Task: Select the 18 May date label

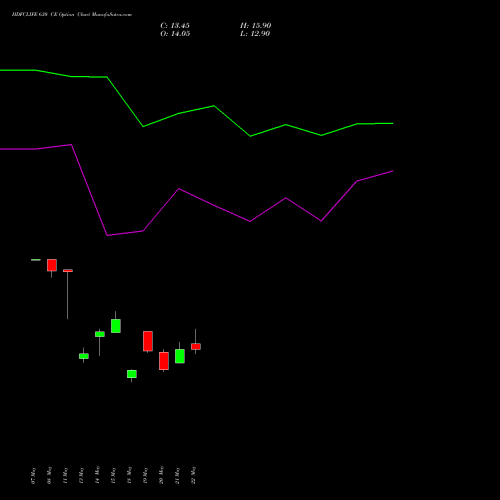Action: [129, 476]
